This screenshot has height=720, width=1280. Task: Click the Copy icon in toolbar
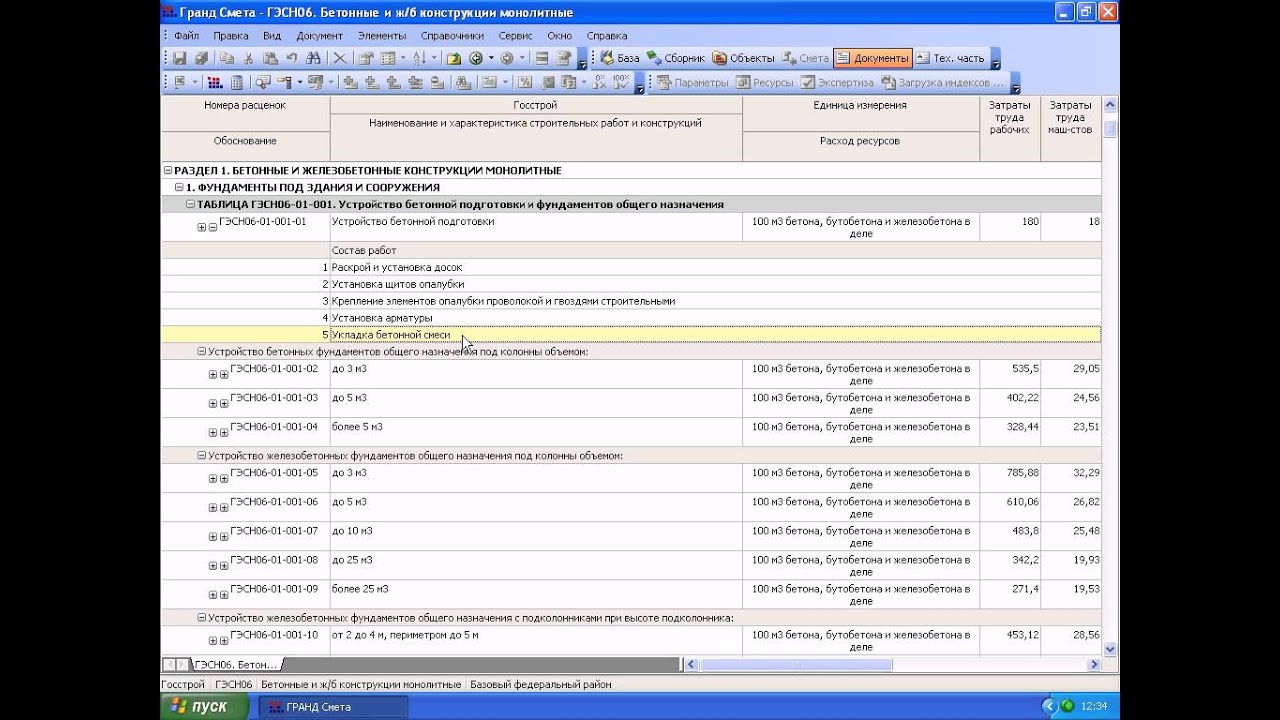[x=227, y=58]
